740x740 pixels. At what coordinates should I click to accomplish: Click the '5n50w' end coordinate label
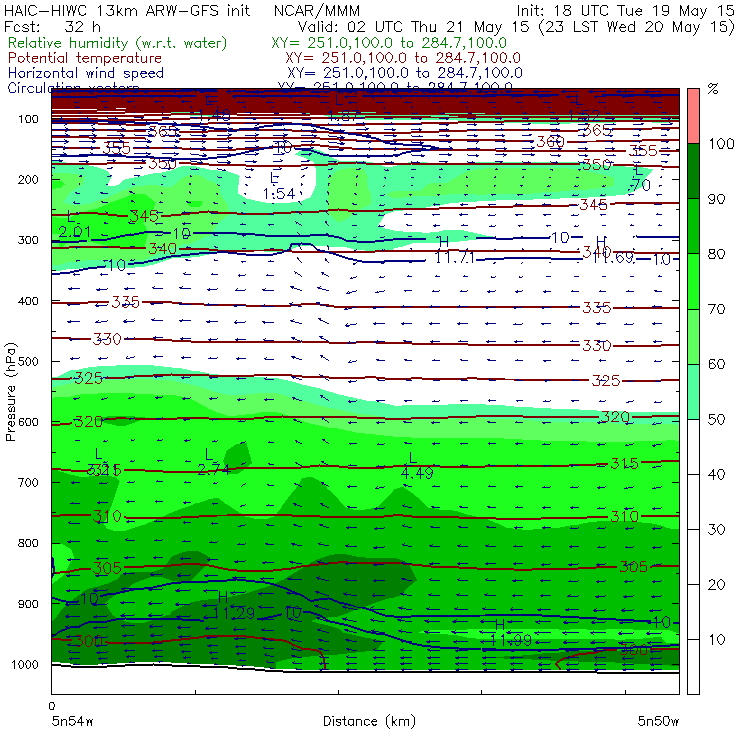658,722
